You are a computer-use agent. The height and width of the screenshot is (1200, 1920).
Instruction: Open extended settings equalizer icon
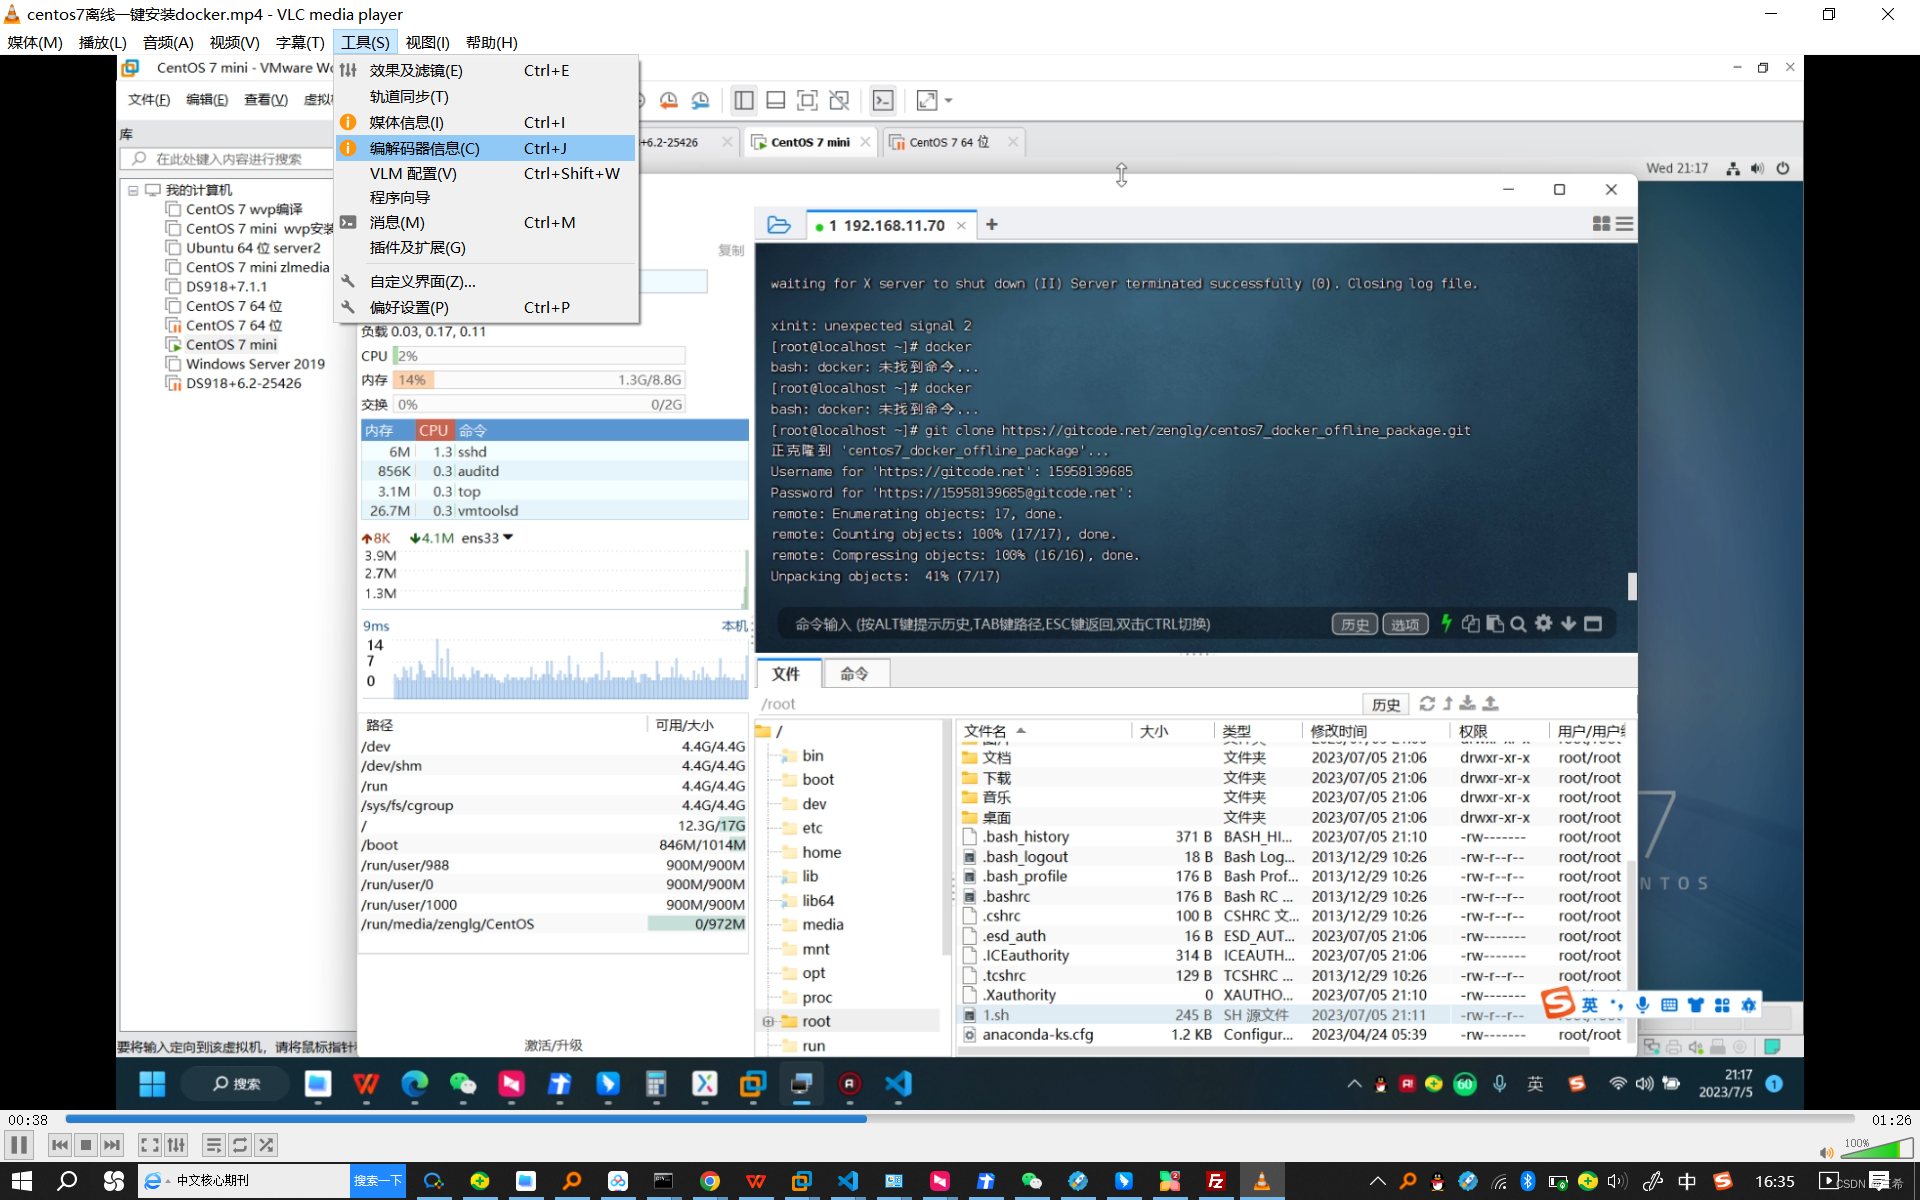point(177,1145)
